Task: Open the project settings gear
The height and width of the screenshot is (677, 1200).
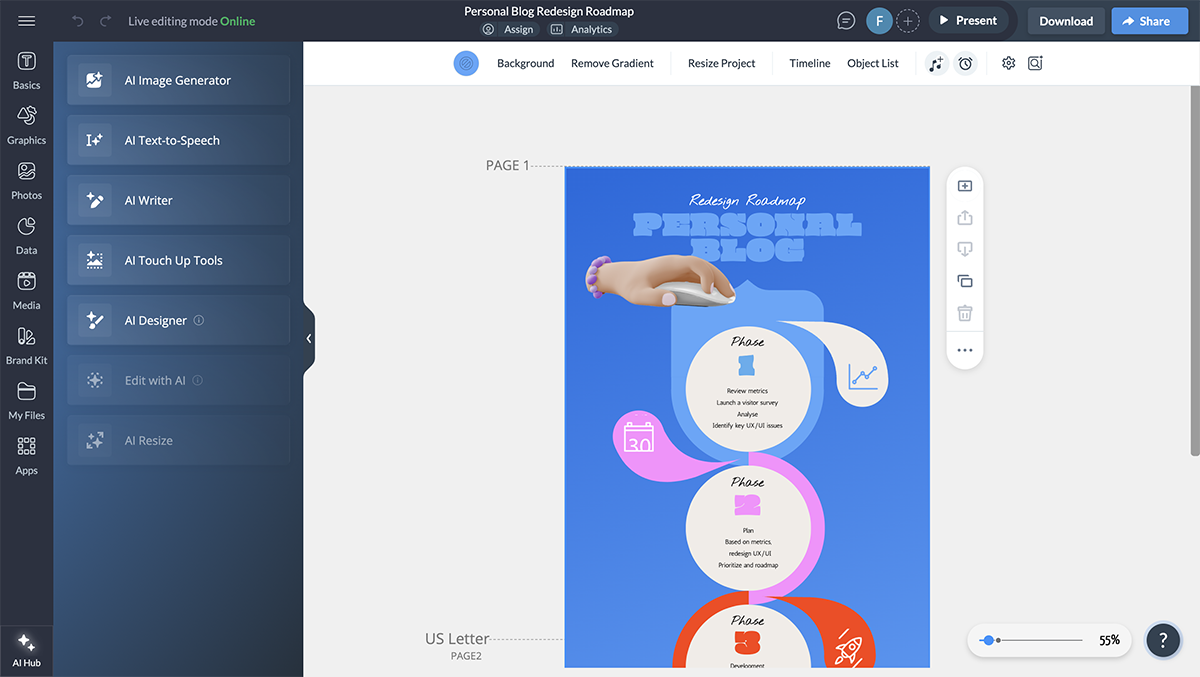Action: click(1008, 62)
